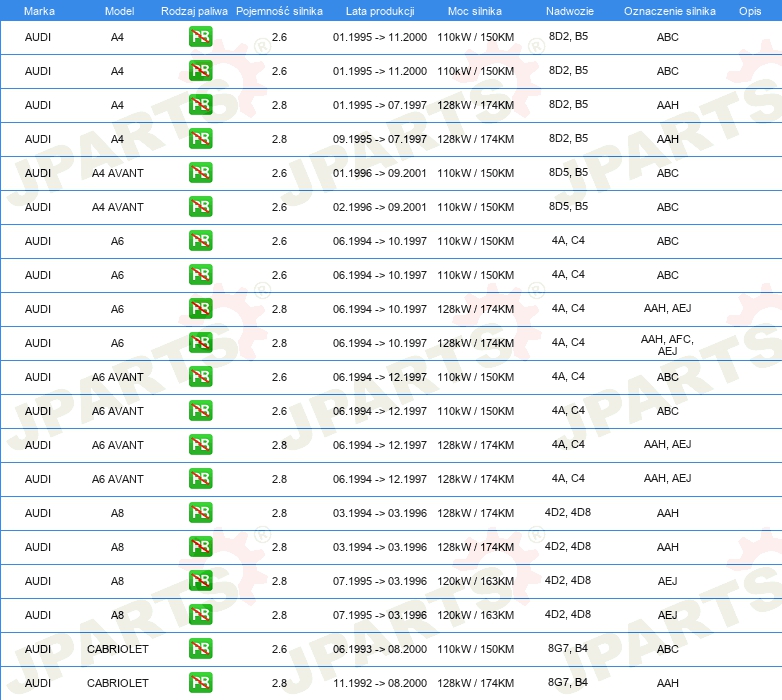
Task: Click the Opis column header
Action: (x=750, y=11)
